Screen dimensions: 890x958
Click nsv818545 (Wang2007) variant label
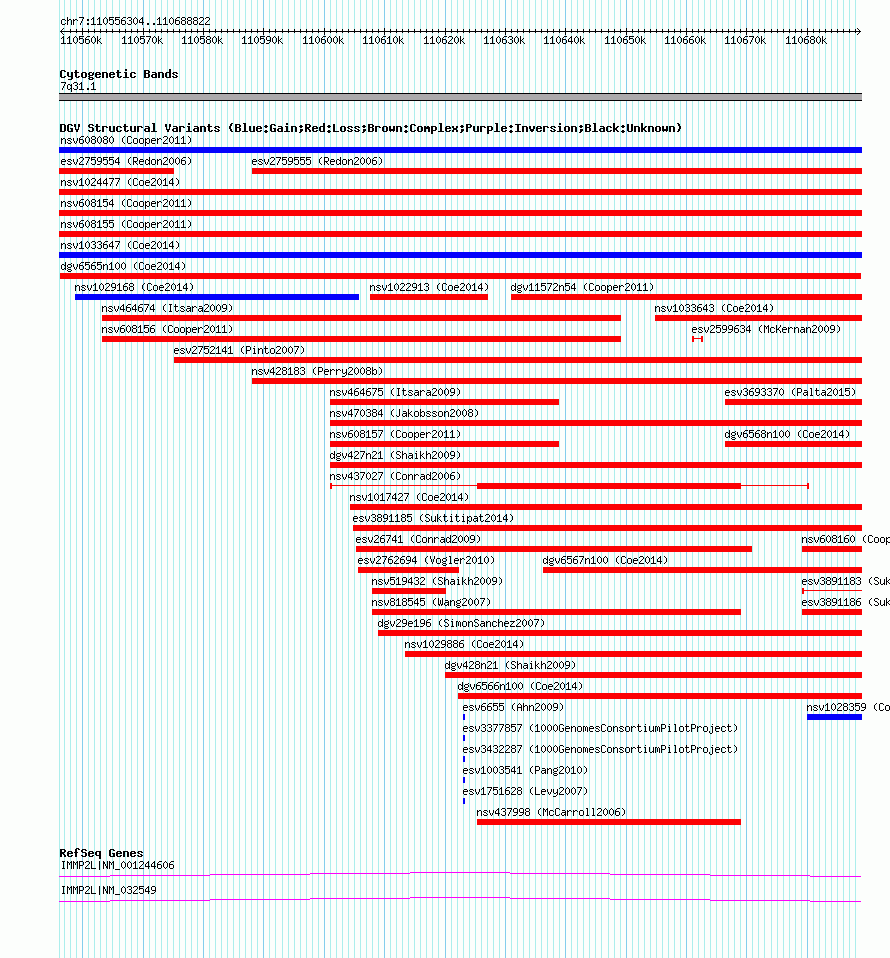[x=431, y=602]
